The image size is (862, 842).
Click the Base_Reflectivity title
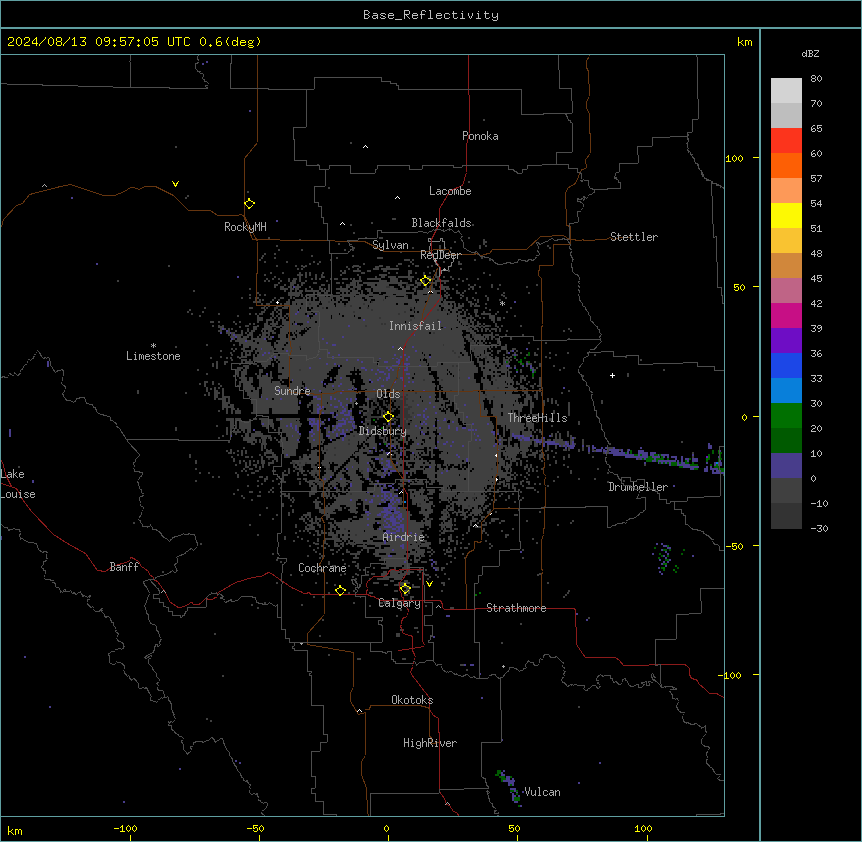point(431,15)
